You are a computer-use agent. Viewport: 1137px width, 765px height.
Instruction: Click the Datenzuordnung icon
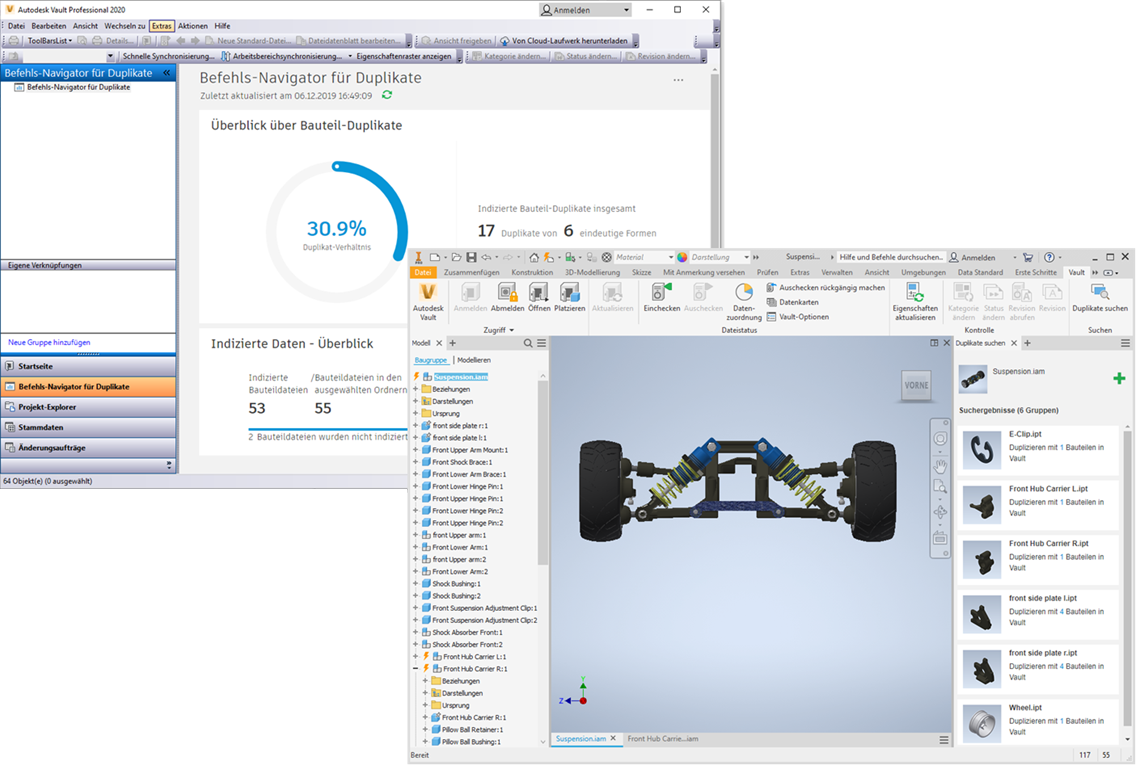(744, 302)
